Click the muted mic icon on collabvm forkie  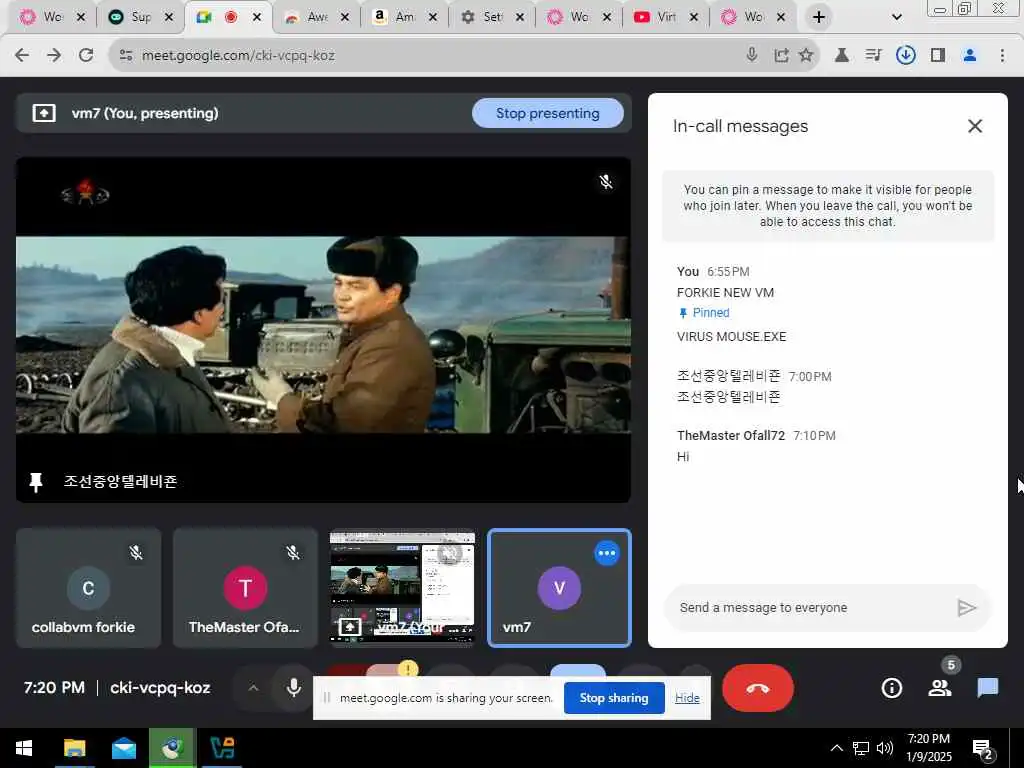(x=136, y=553)
